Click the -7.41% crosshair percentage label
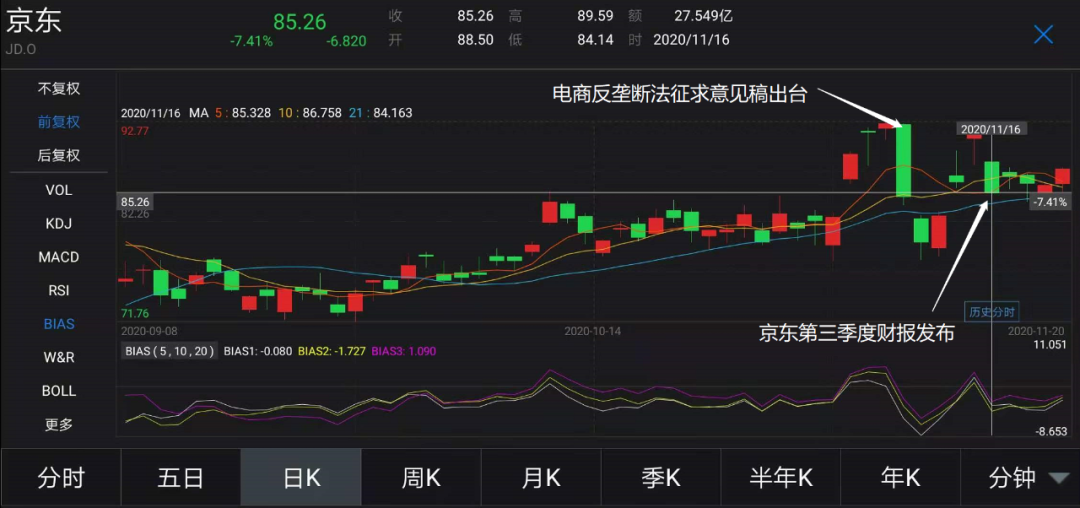The height and width of the screenshot is (508, 1080). point(1050,202)
